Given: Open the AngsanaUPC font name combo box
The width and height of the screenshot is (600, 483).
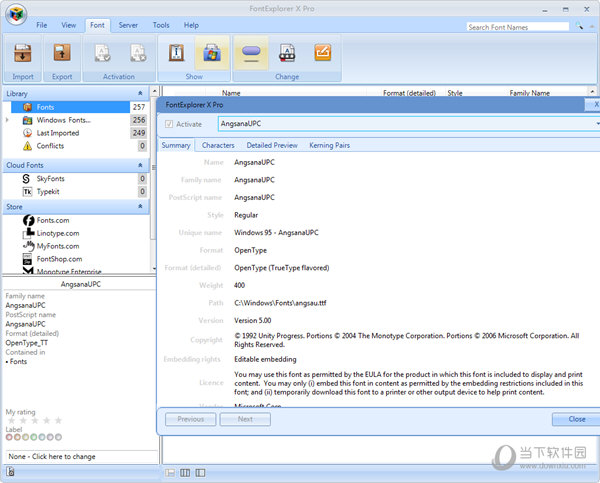Looking at the screenshot, I should coord(409,124).
